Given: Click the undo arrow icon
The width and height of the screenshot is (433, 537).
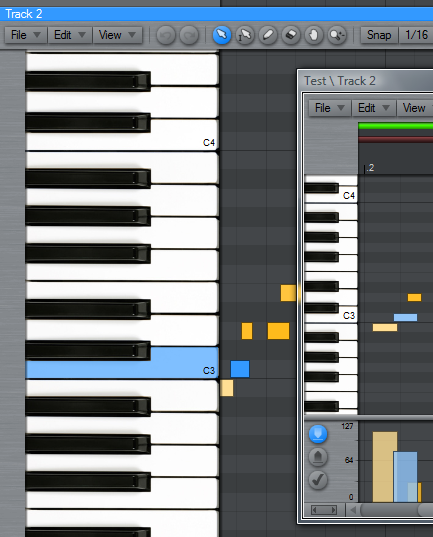Looking at the screenshot, I should coord(166,35).
